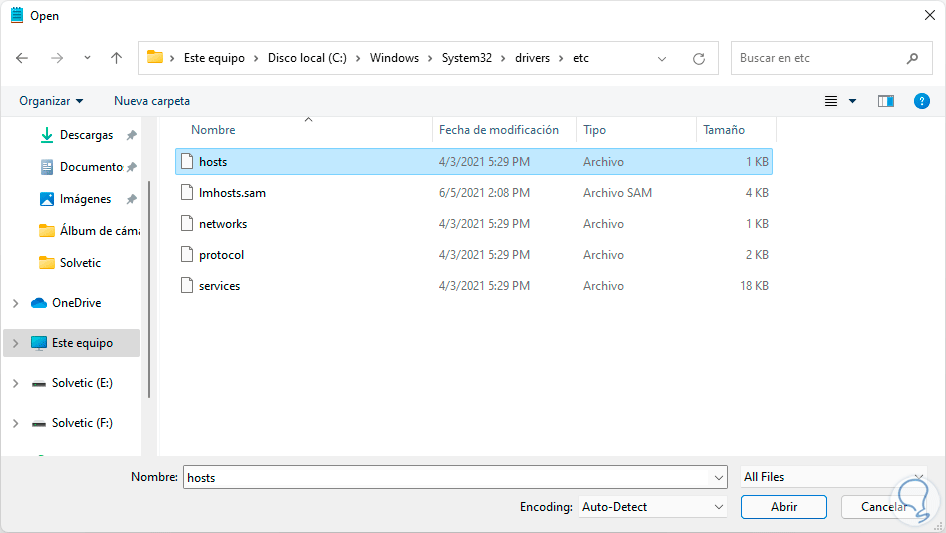
Task: Select the lmhosts.sam file
Action: 232,193
